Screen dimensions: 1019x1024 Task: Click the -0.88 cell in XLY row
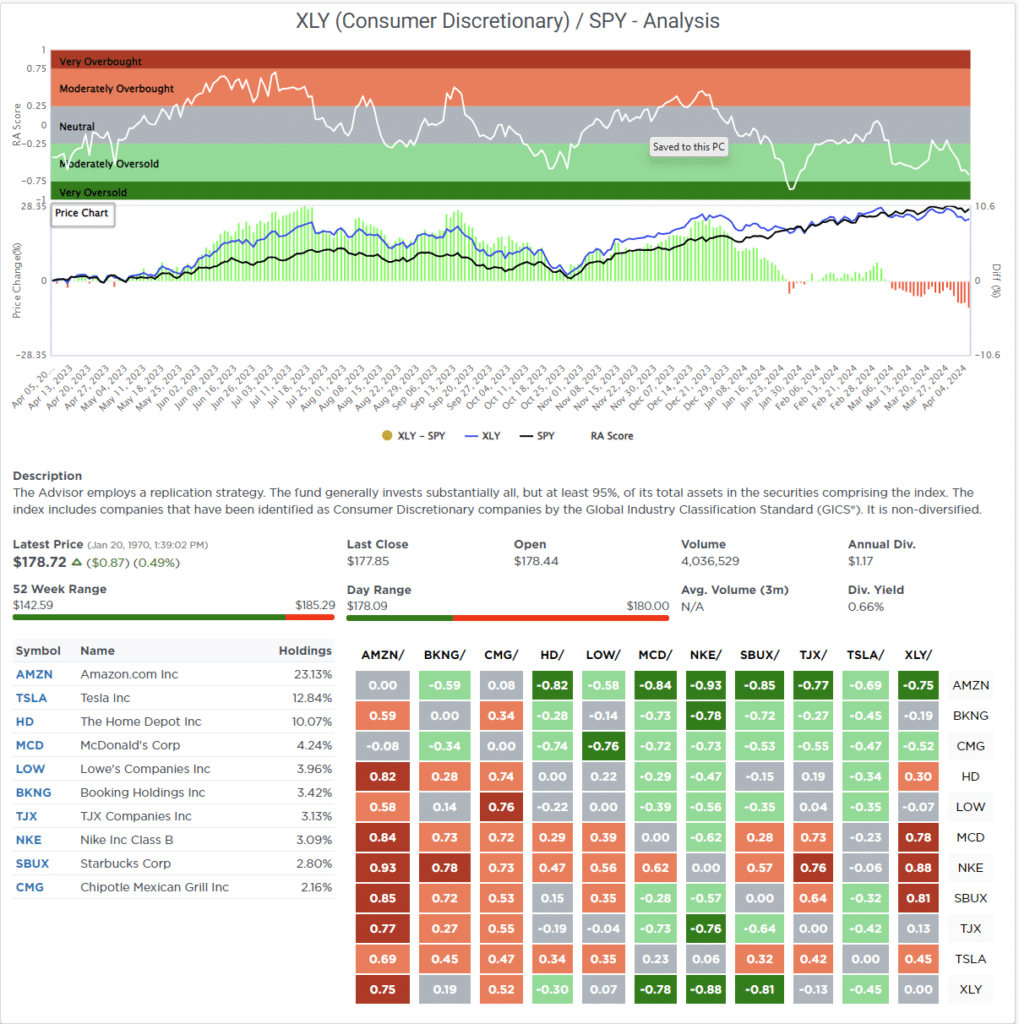pyautogui.click(x=706, y=989)
